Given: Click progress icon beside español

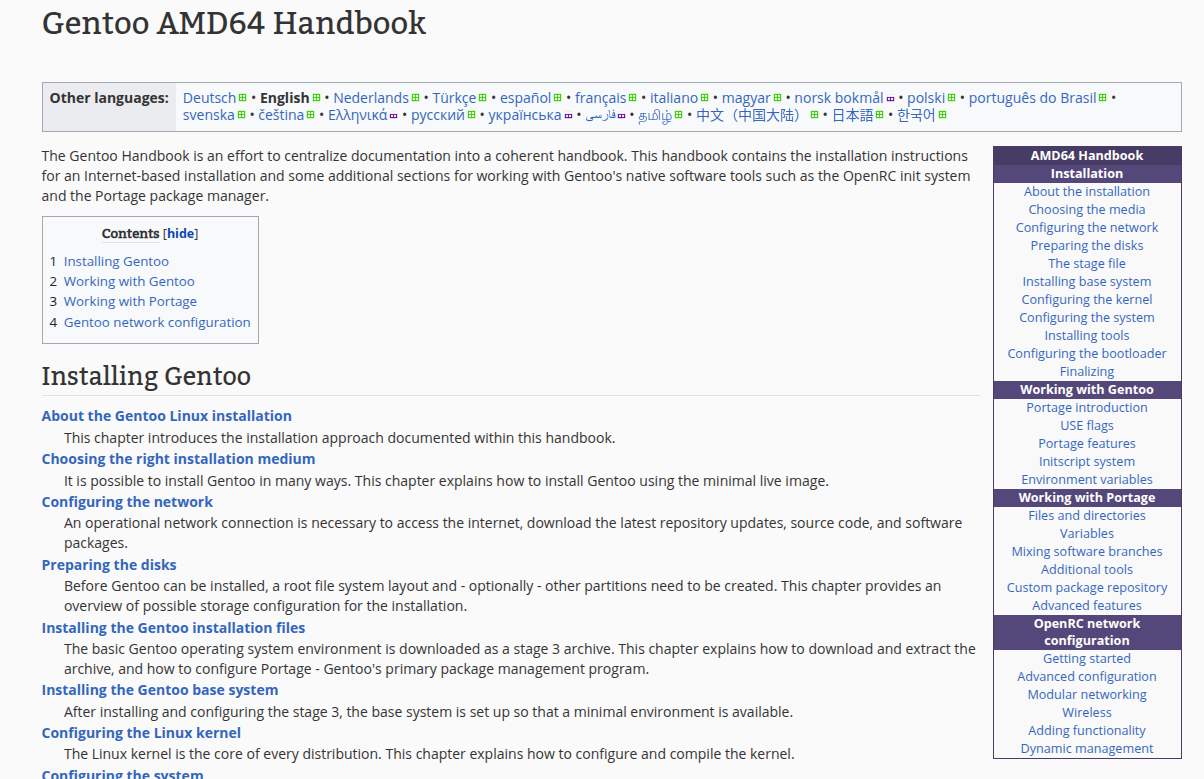Looking at the screenshot, I should coord(557,98).
